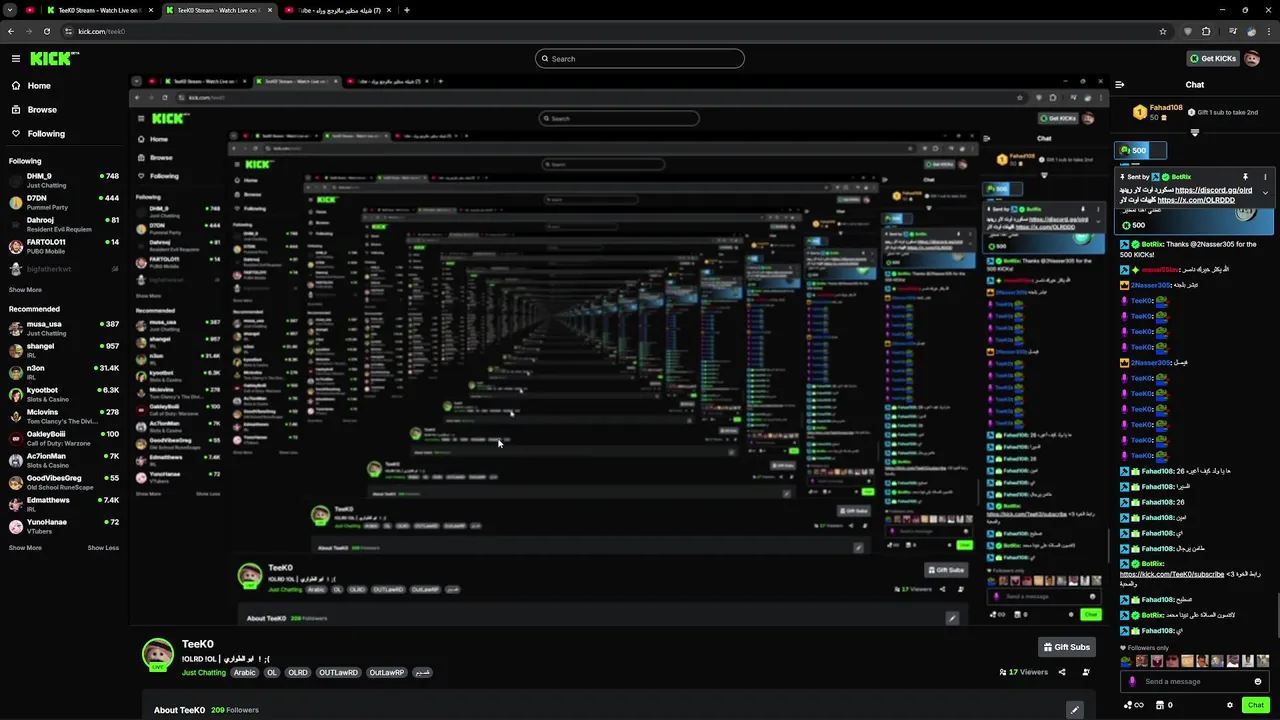
Task: Open n3on recommended channel
Action: (x=62, y=372)
